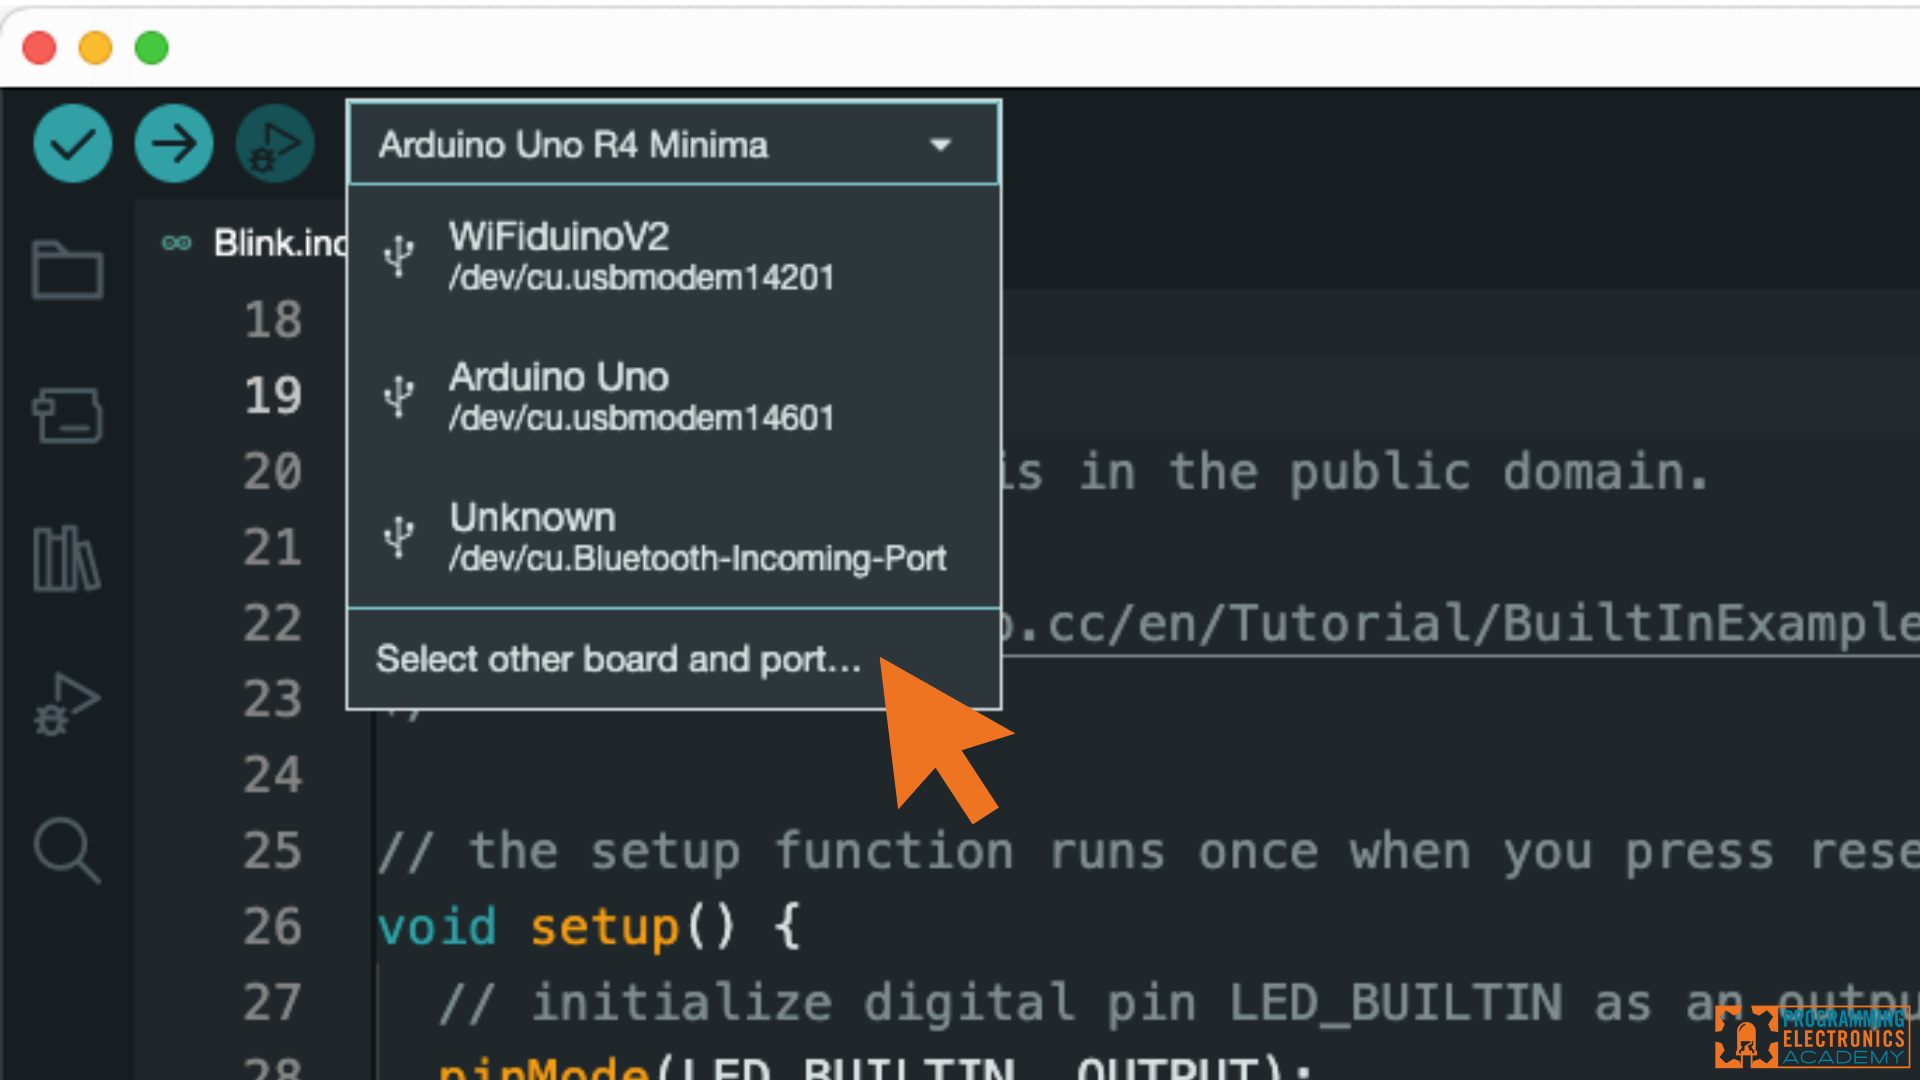Click line number 19 in the gutter
1920x1080 pixels.
[272, 394]
